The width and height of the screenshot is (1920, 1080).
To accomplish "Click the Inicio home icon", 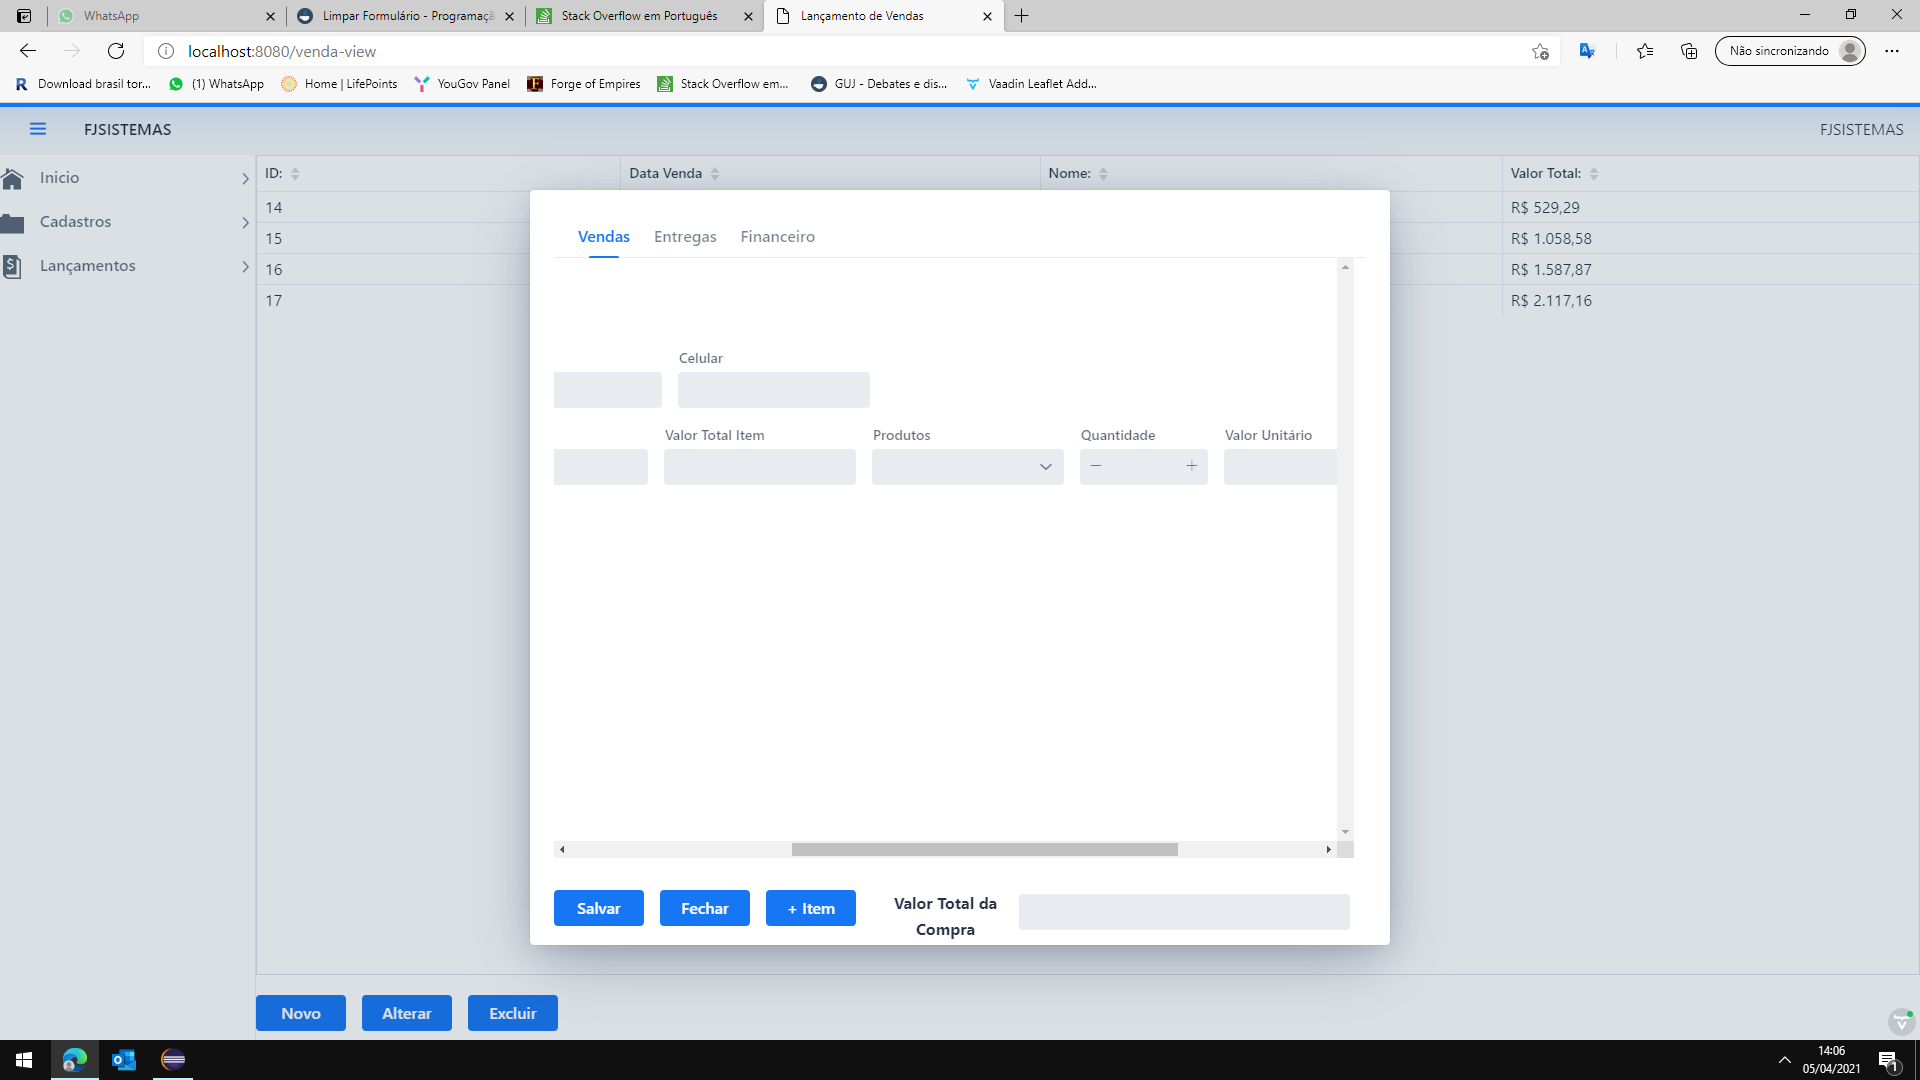I will 13,178.
